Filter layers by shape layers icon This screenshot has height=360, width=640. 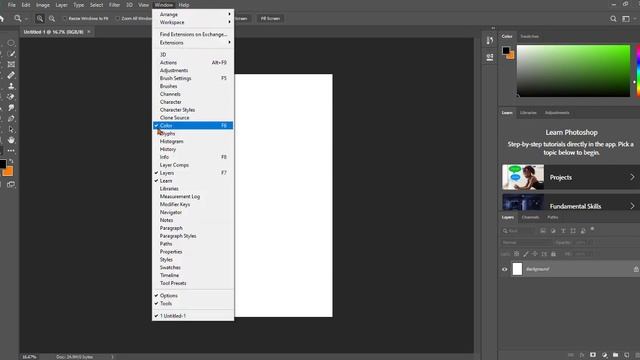[573, 231]
